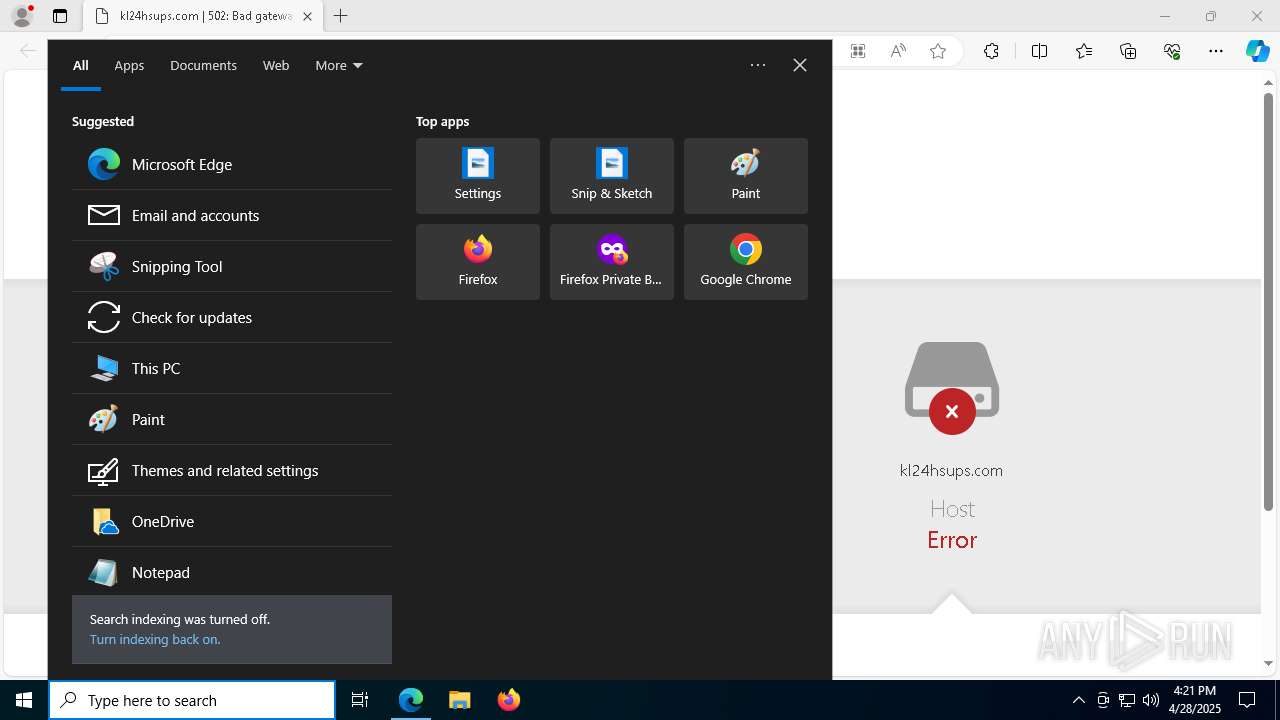Launch Snipping Tool from suggestions
The image size is (1280, 720).
coord(231,266)
